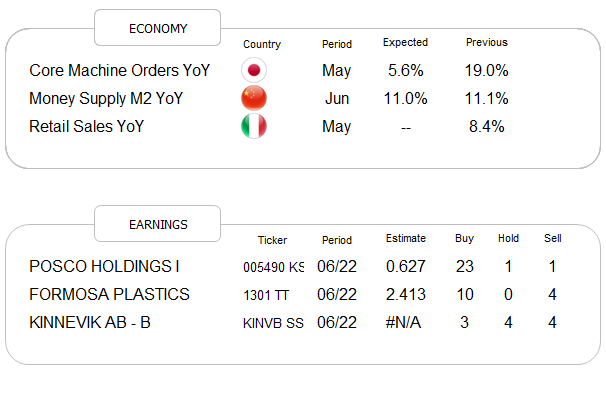606x393 pixels.
Task: Click Sell count 4 for FORMOSA PLASTICS
Action: tap(552, 294)
